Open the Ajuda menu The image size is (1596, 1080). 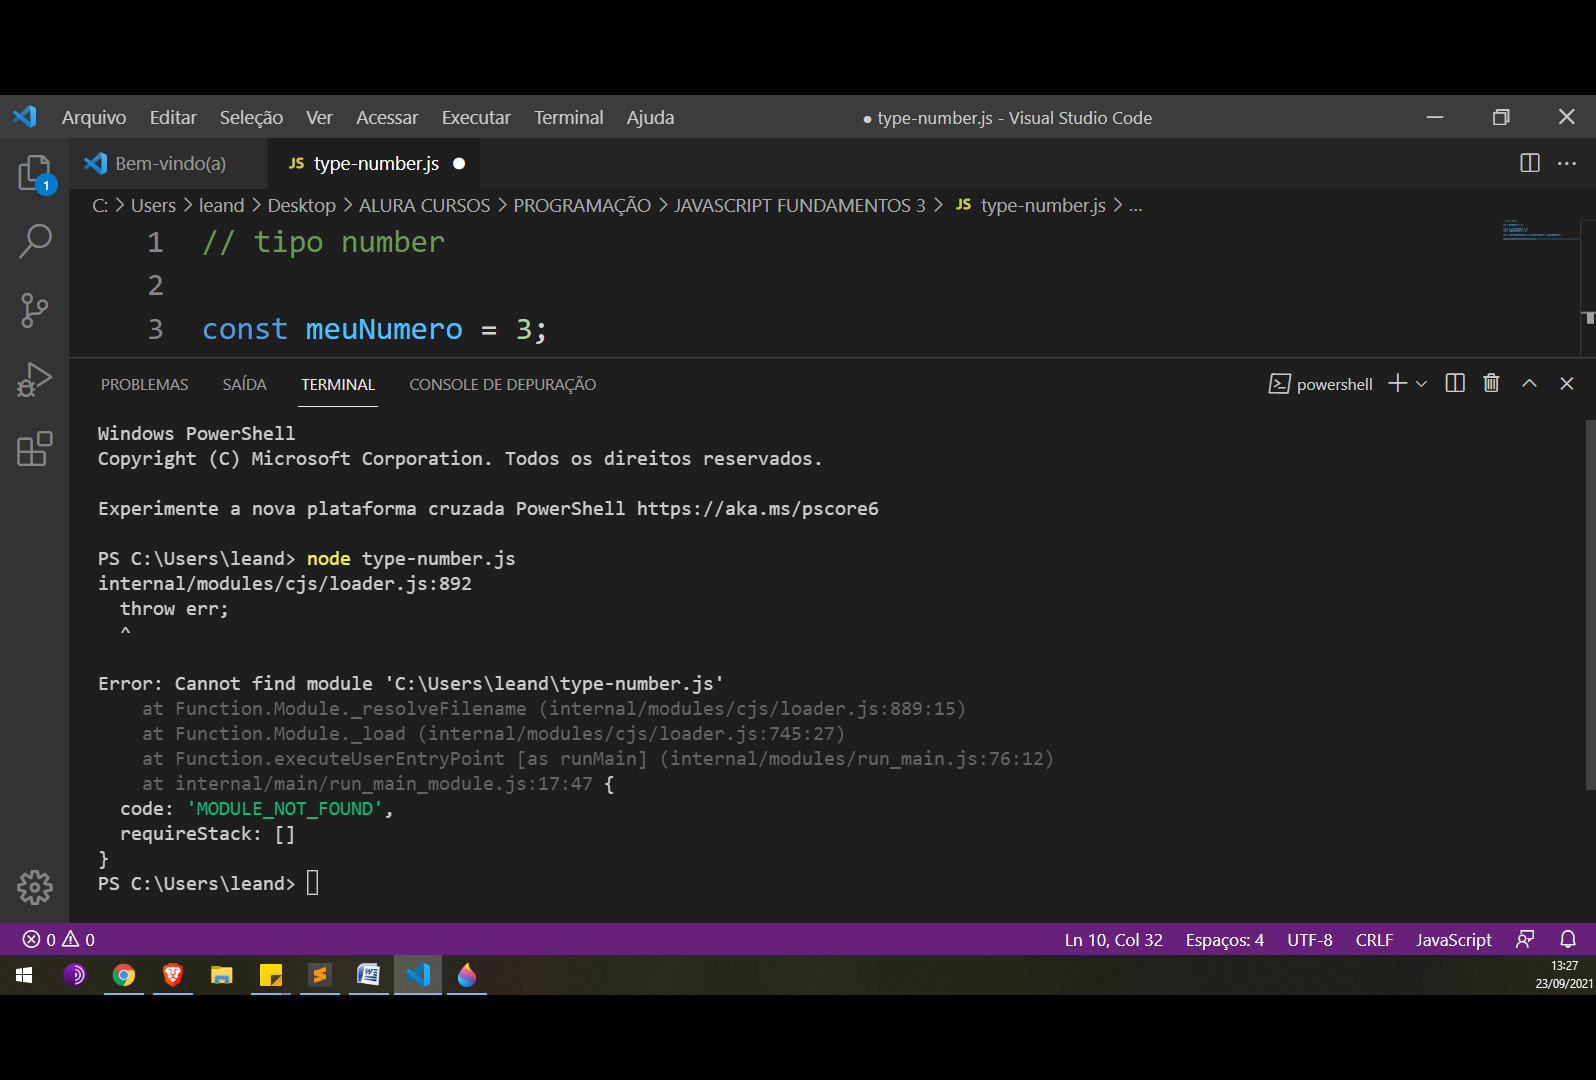[x=650, y=117]
